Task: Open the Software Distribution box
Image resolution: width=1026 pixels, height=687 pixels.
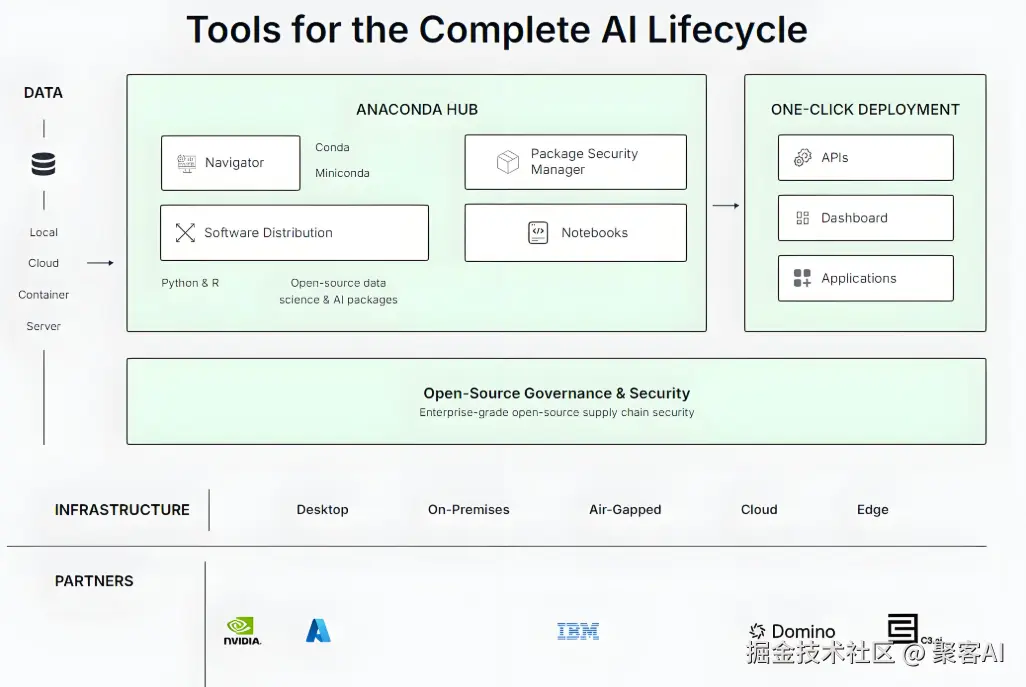Action: 294,233
